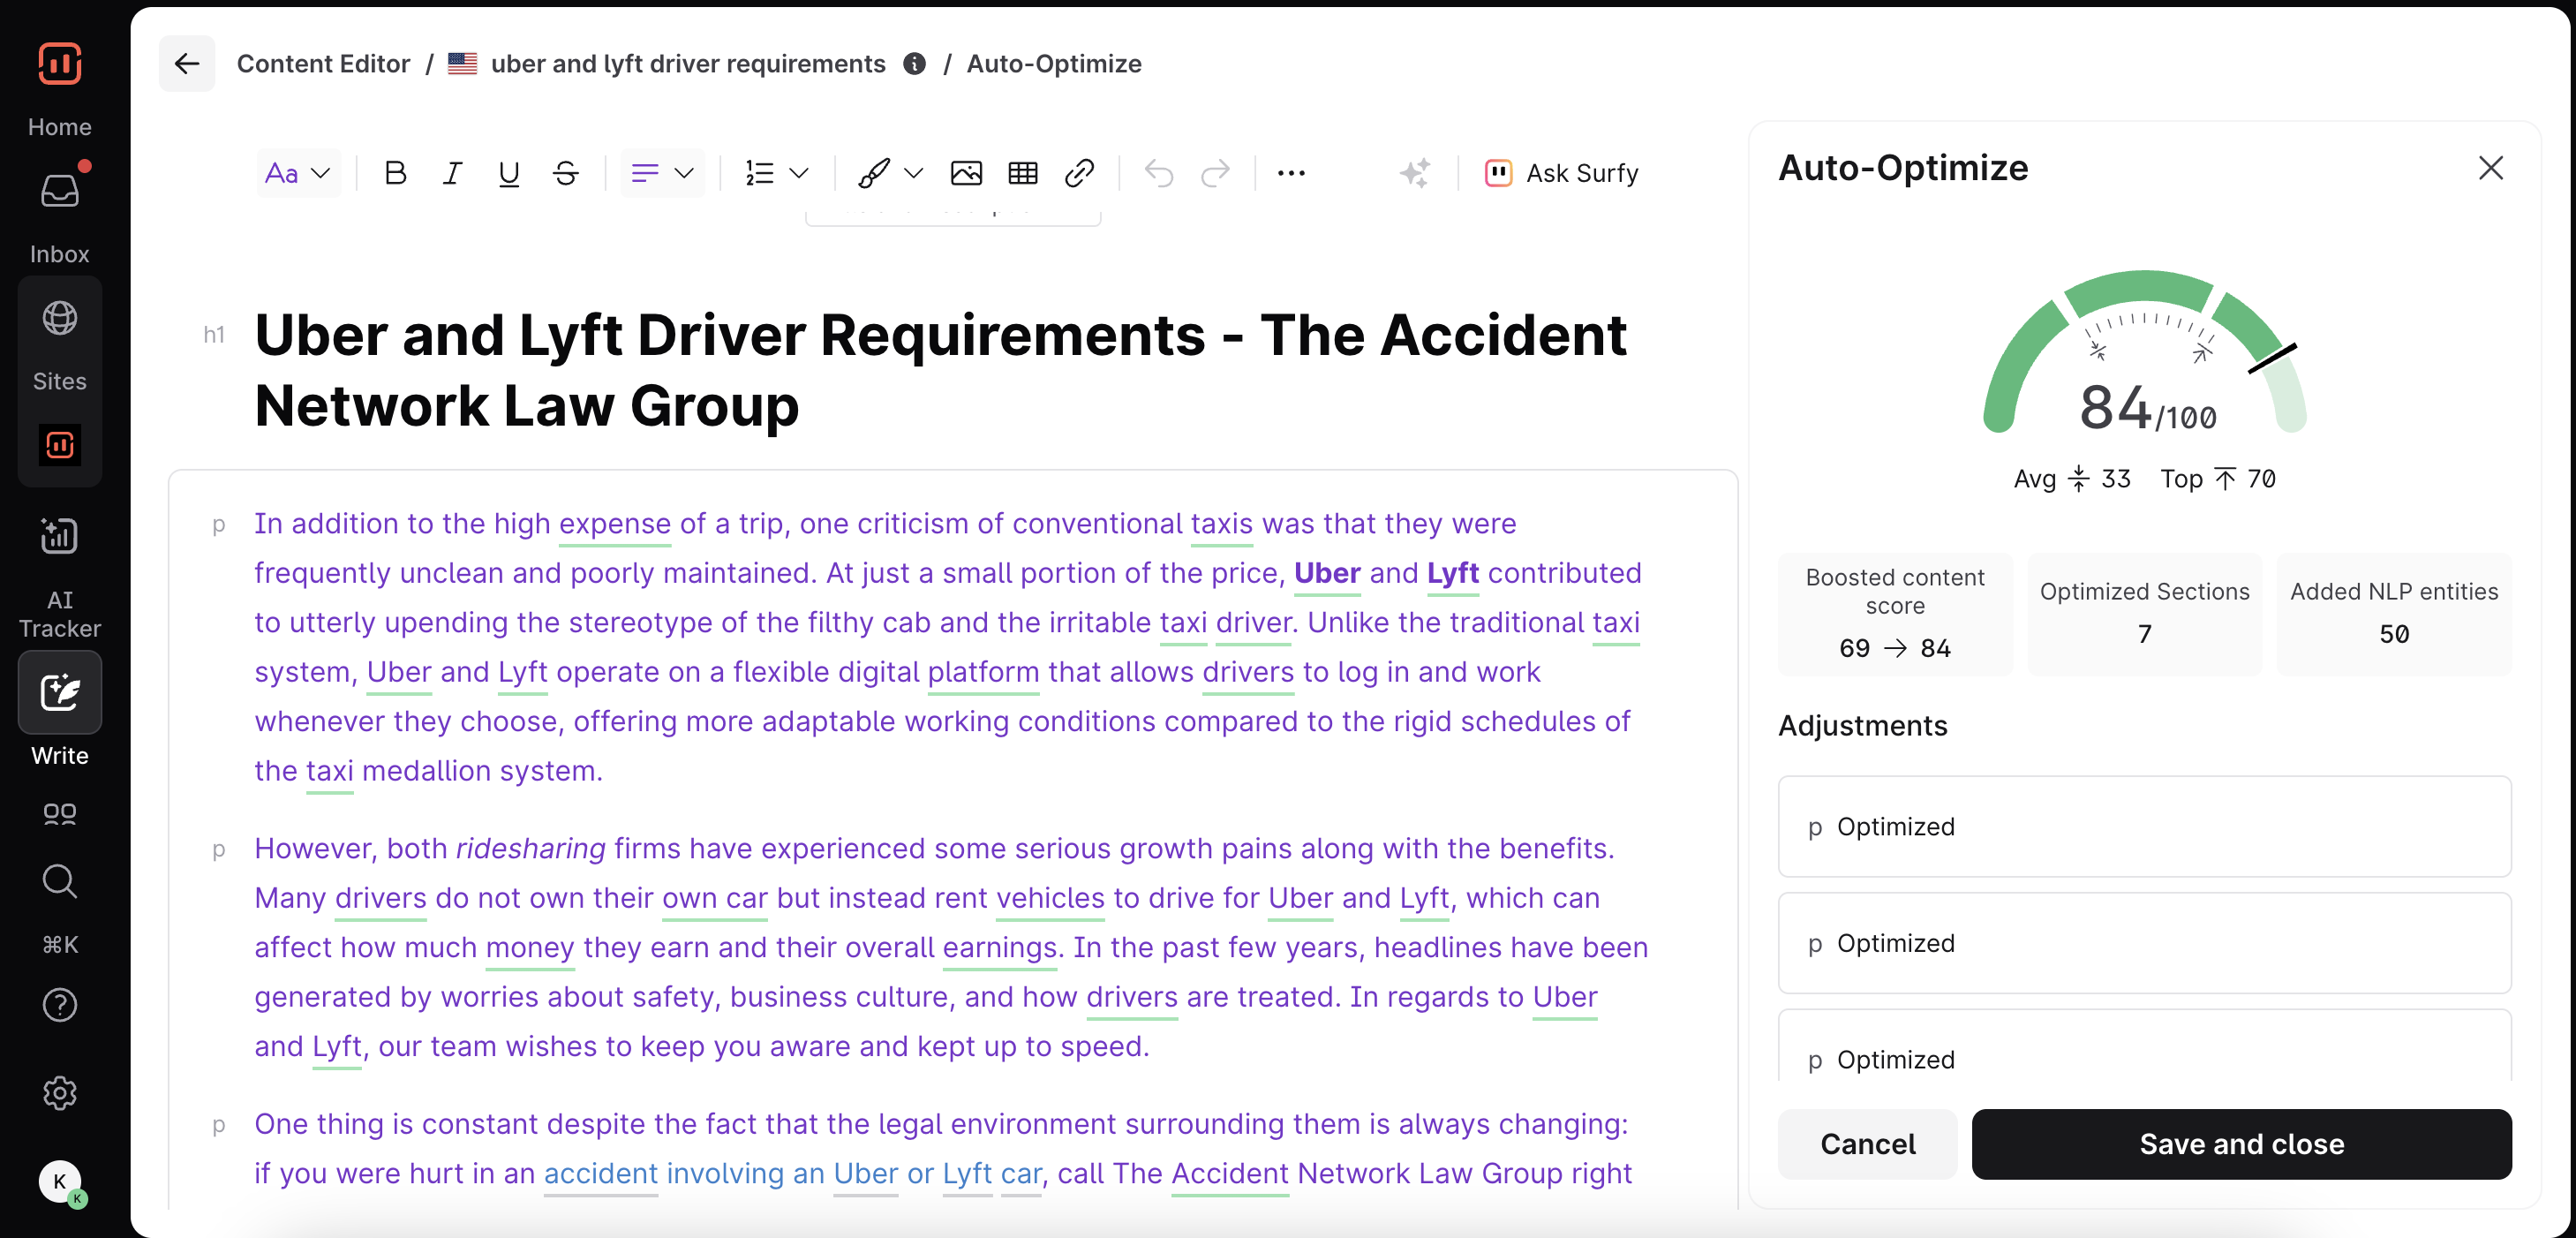This screenshot has height=1238, width=2576.
Task: Click the linked text accident involving an Uber or Lyft car
Action: [792, 1173]
